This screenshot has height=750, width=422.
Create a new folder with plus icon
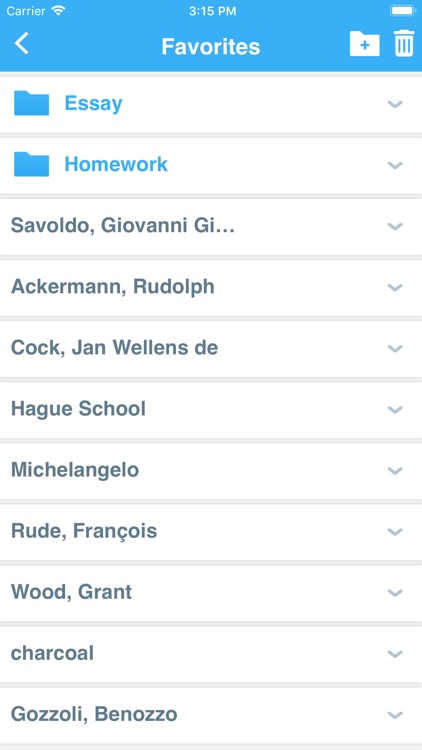(365, 44)
